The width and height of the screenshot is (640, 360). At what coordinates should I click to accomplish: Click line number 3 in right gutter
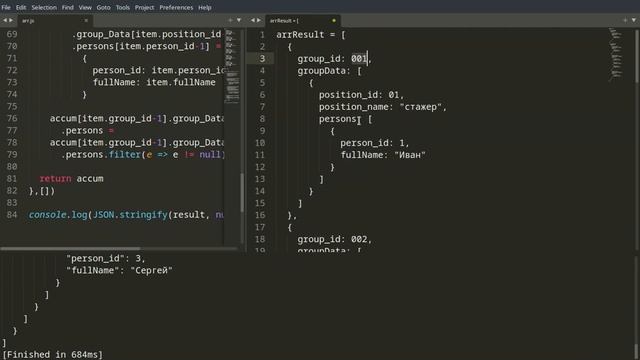coord(262,58)
